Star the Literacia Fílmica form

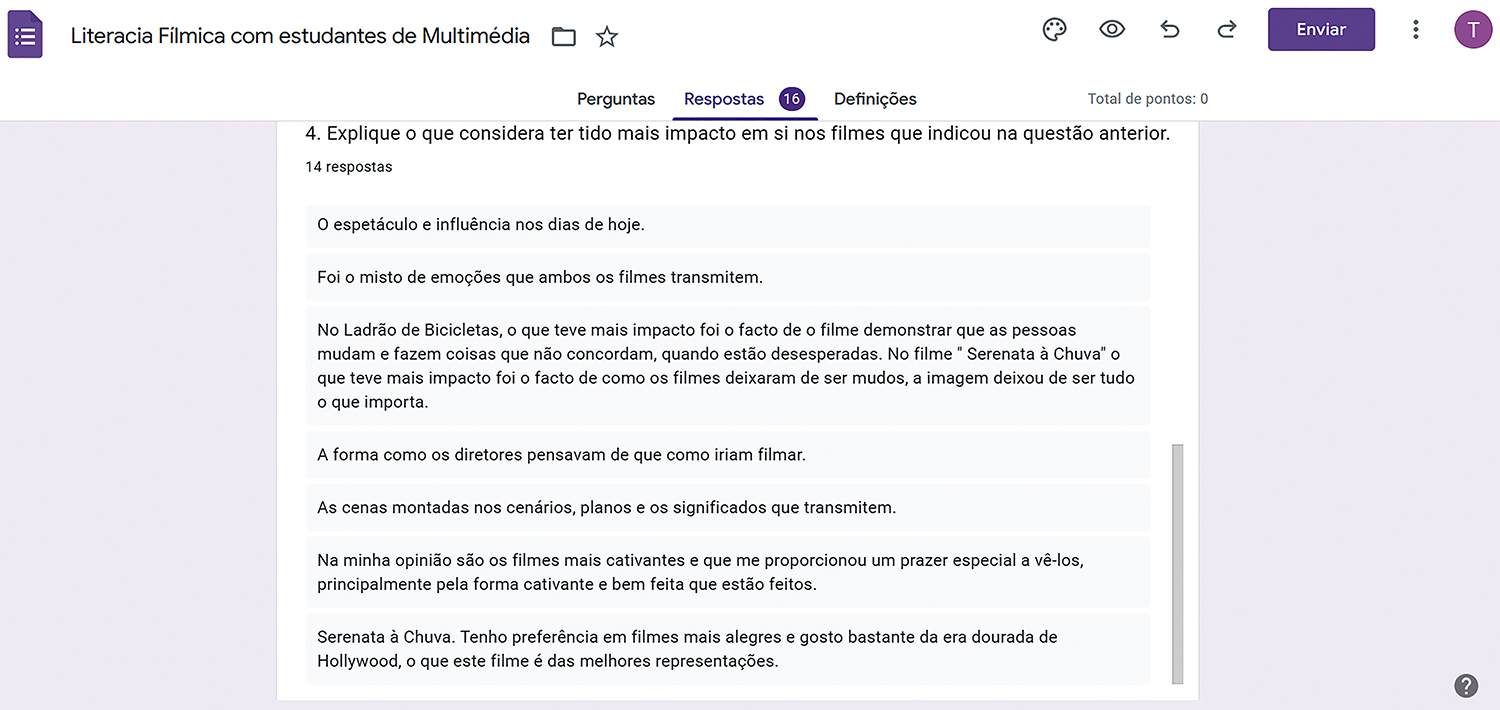(x=607, y=37)
